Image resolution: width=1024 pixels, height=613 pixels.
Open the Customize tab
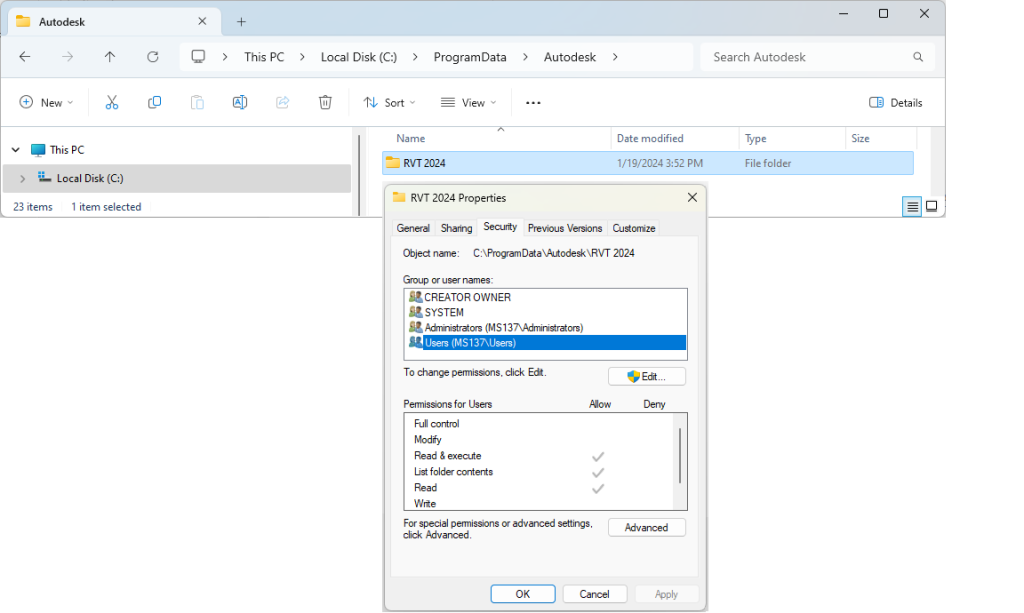[633, 228]
